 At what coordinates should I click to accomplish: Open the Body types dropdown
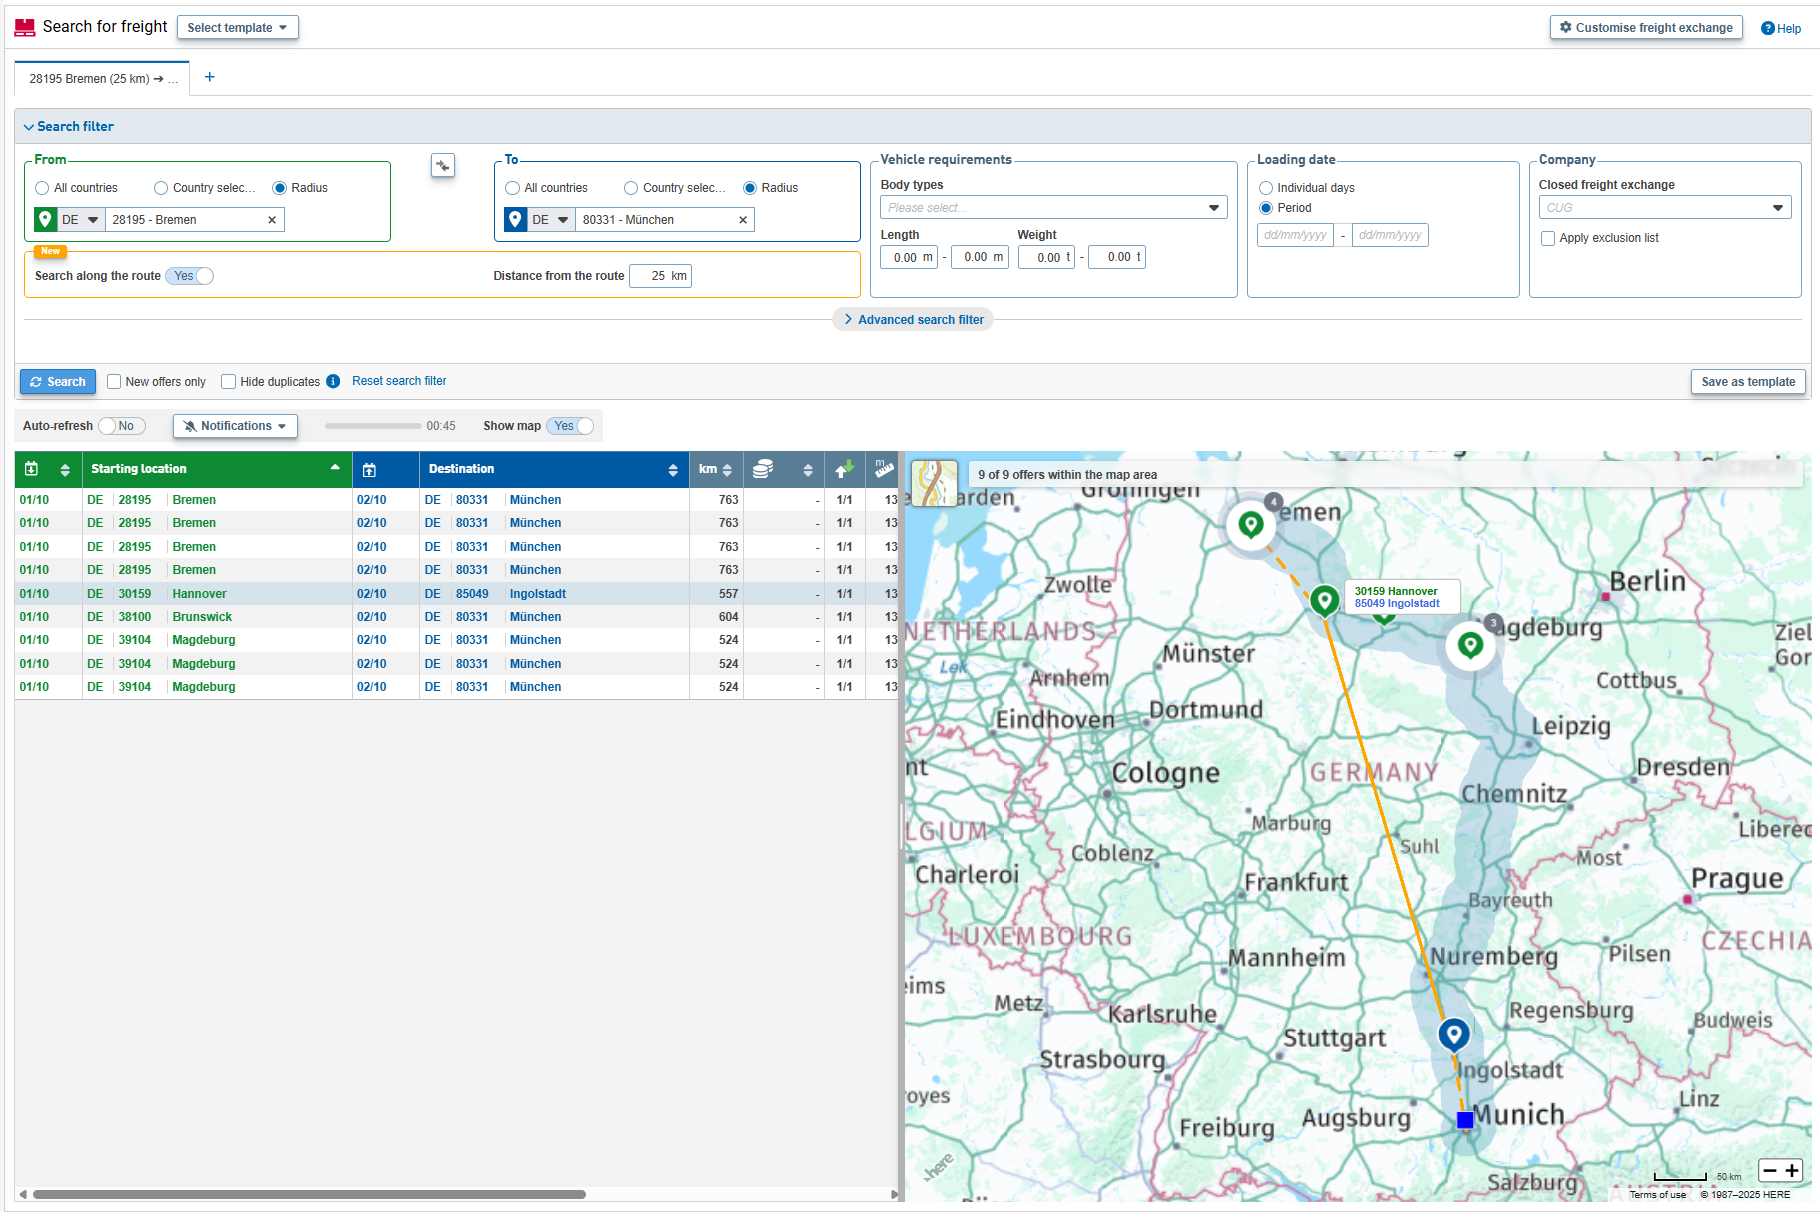tap(1053, 208)
